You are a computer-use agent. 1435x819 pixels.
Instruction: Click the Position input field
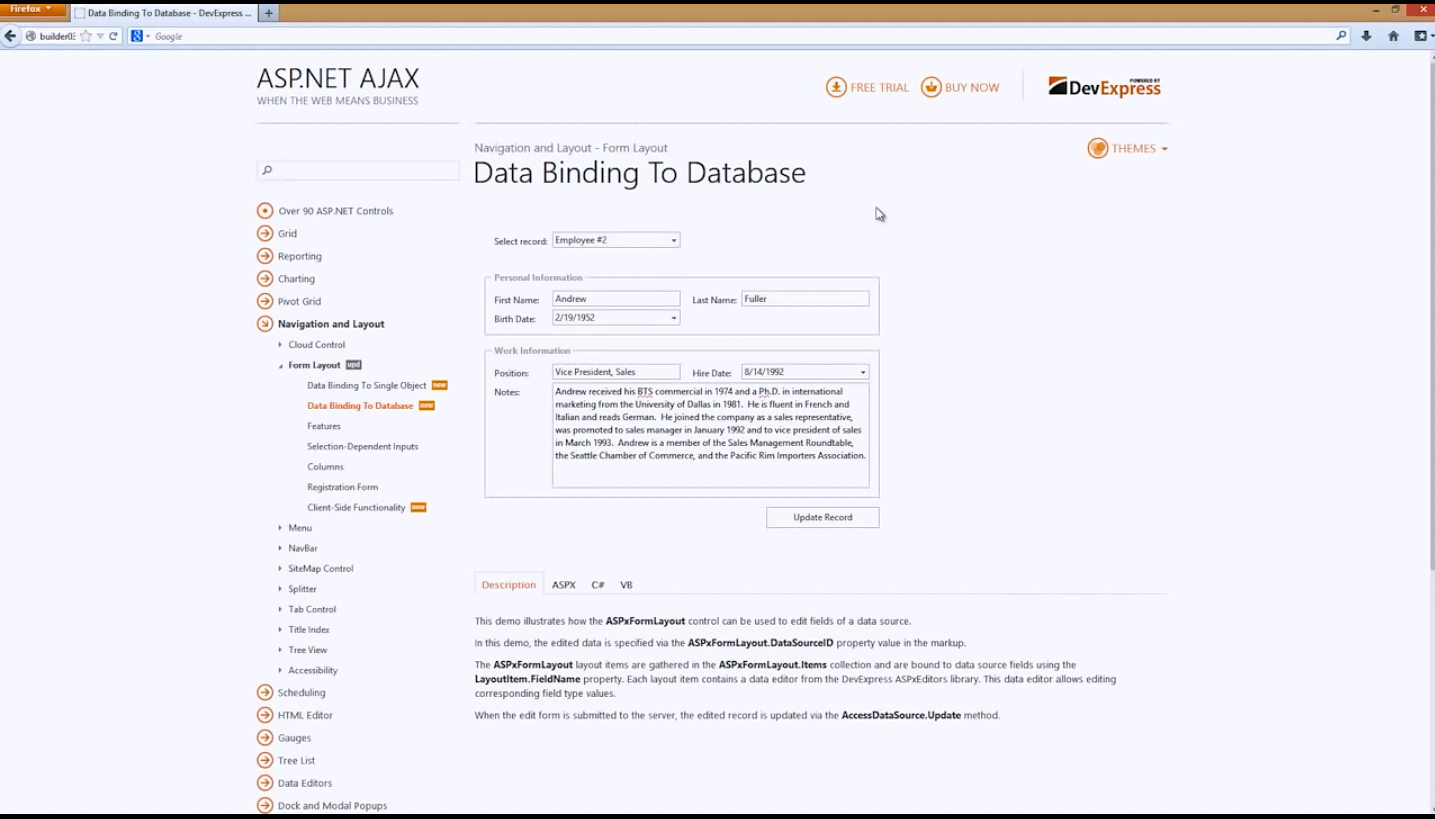pos(616,372)
